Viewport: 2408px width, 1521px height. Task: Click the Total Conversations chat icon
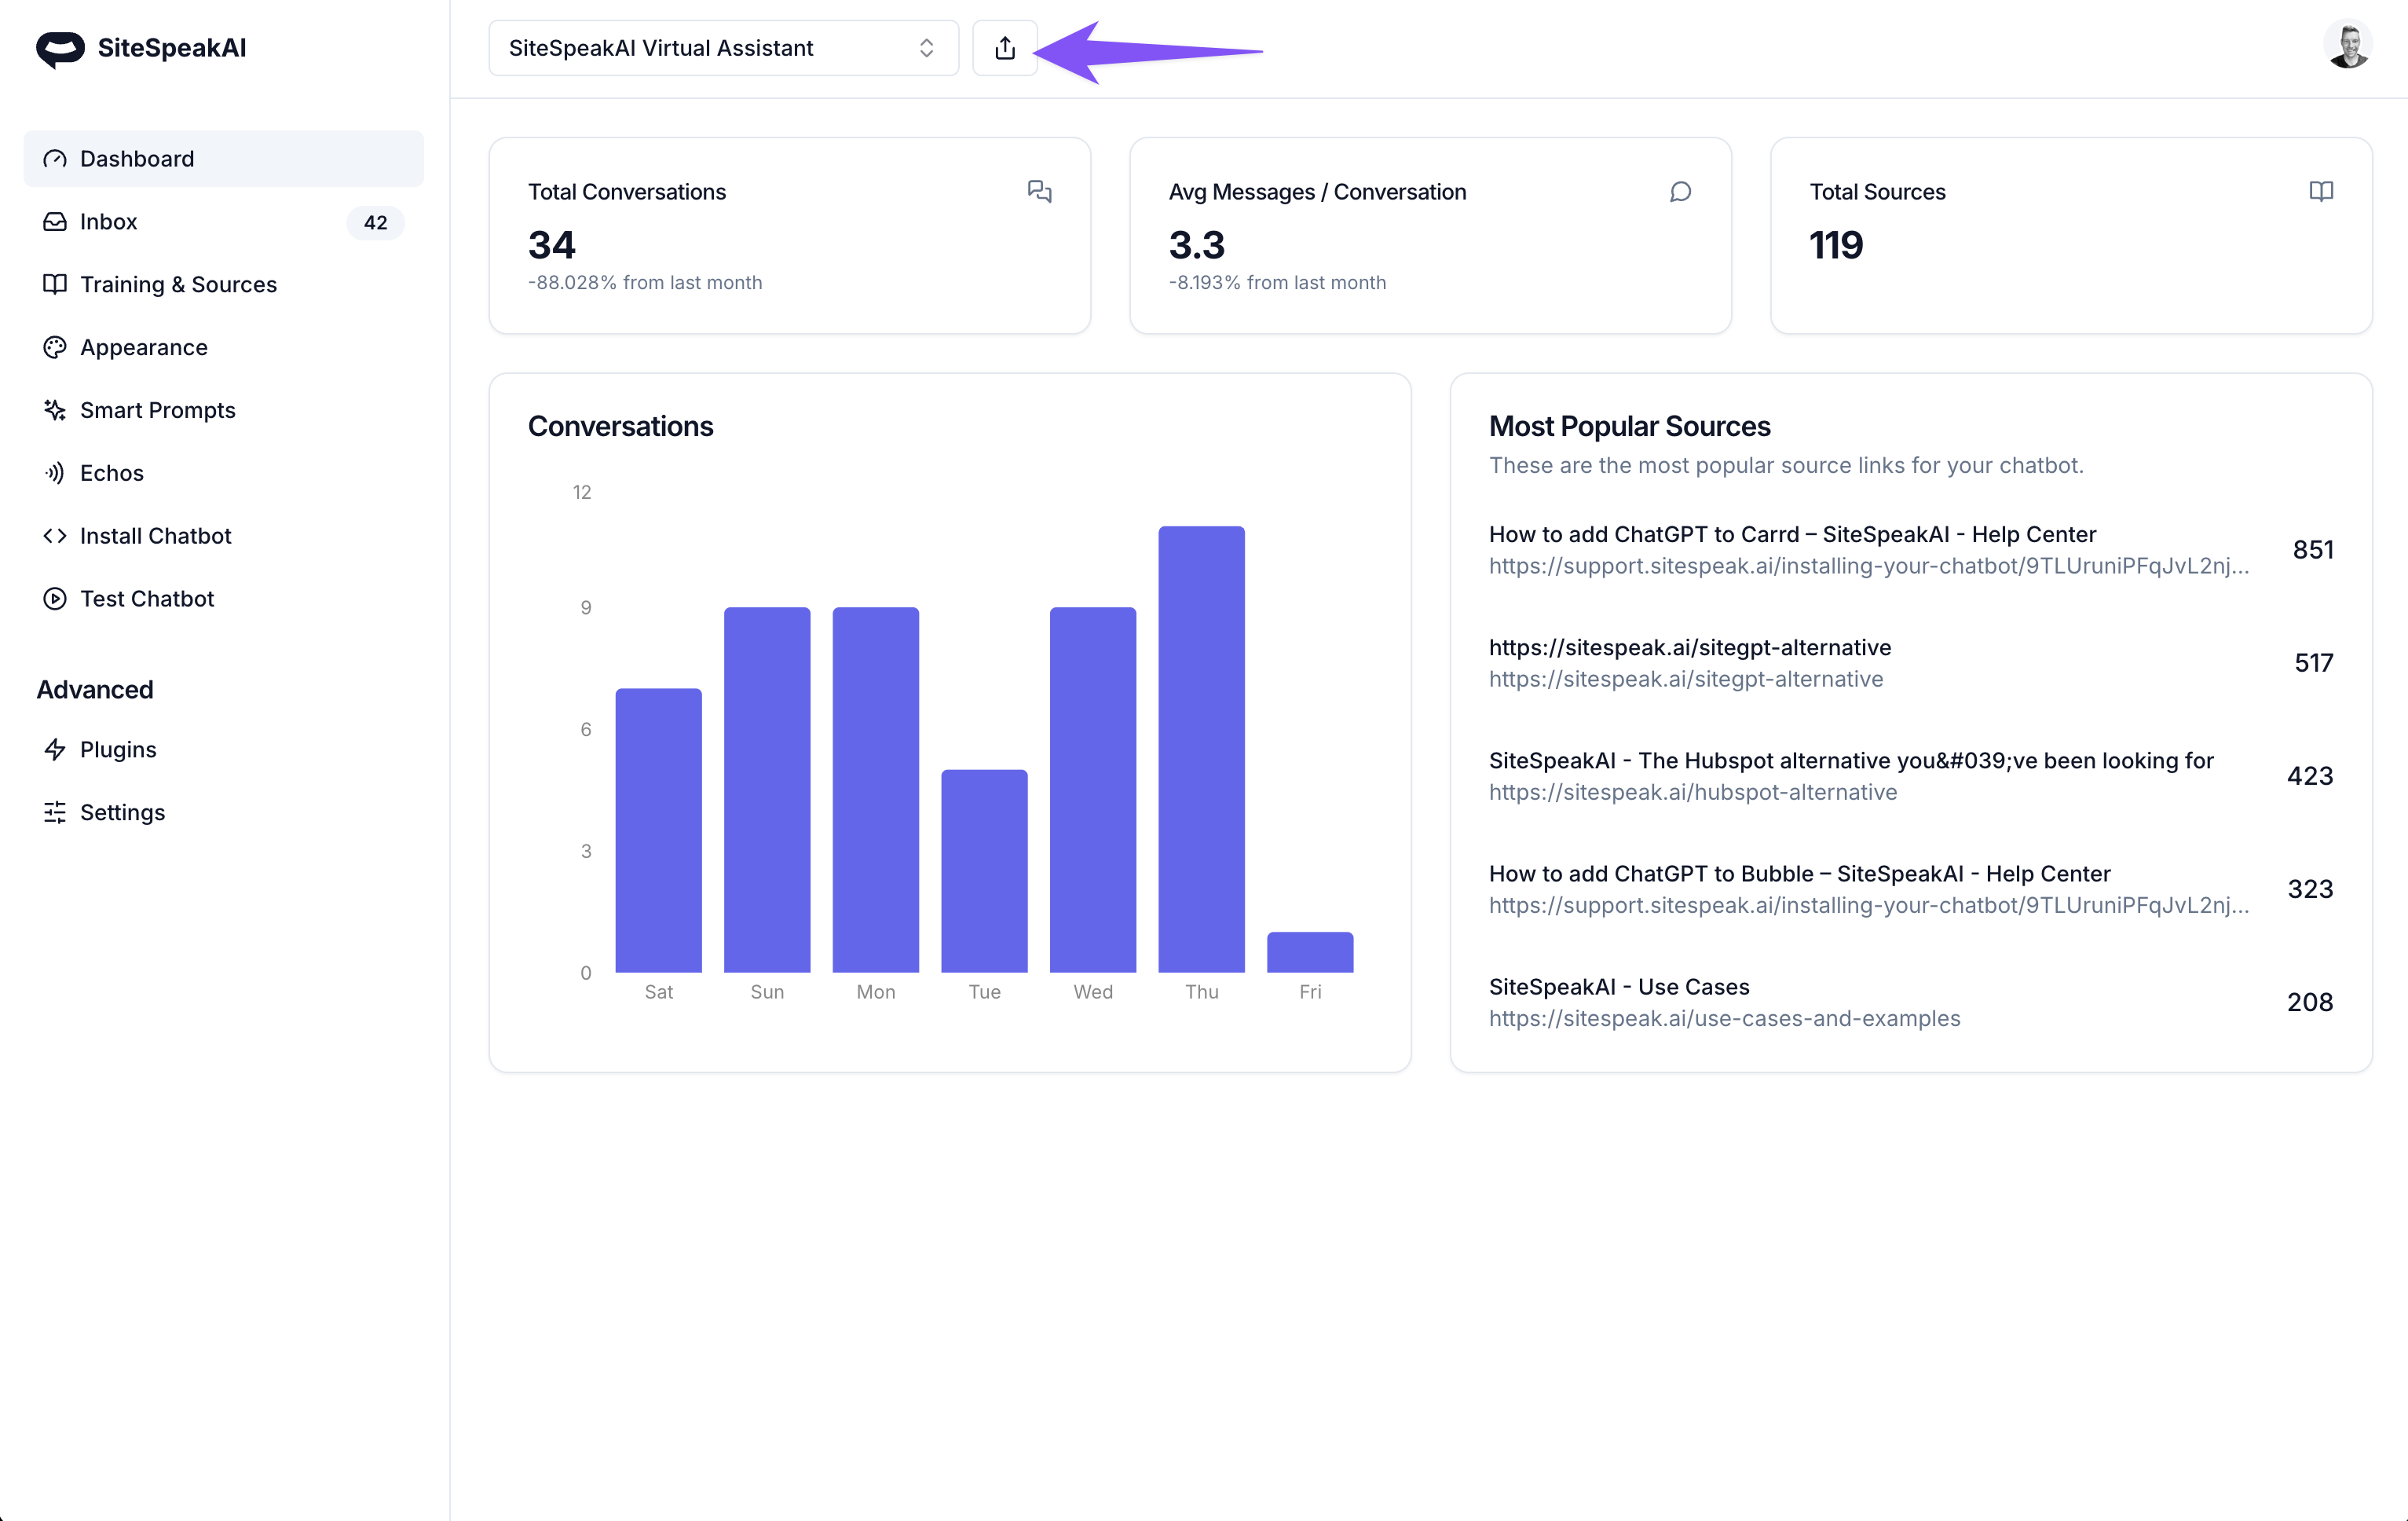(1039, 191)
